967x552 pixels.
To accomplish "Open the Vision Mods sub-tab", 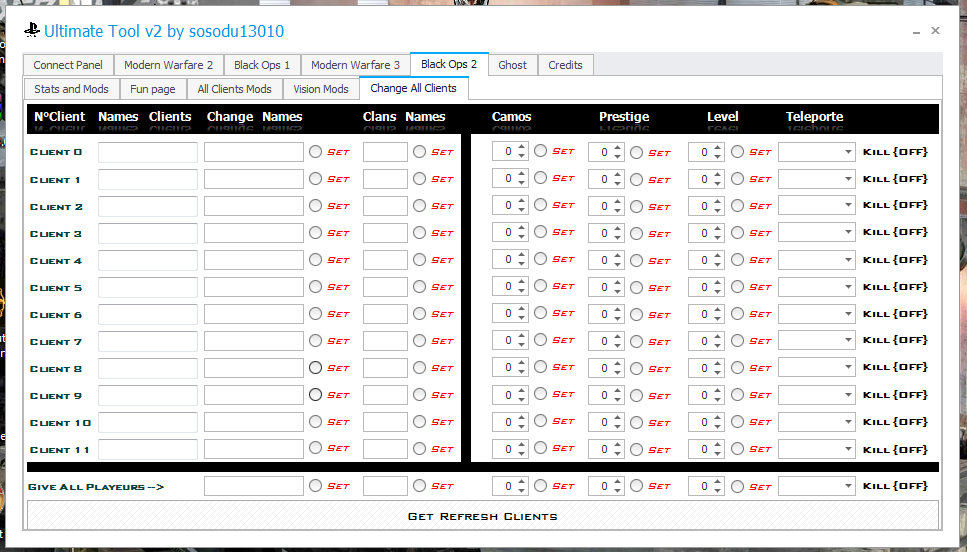I will 321,89.
